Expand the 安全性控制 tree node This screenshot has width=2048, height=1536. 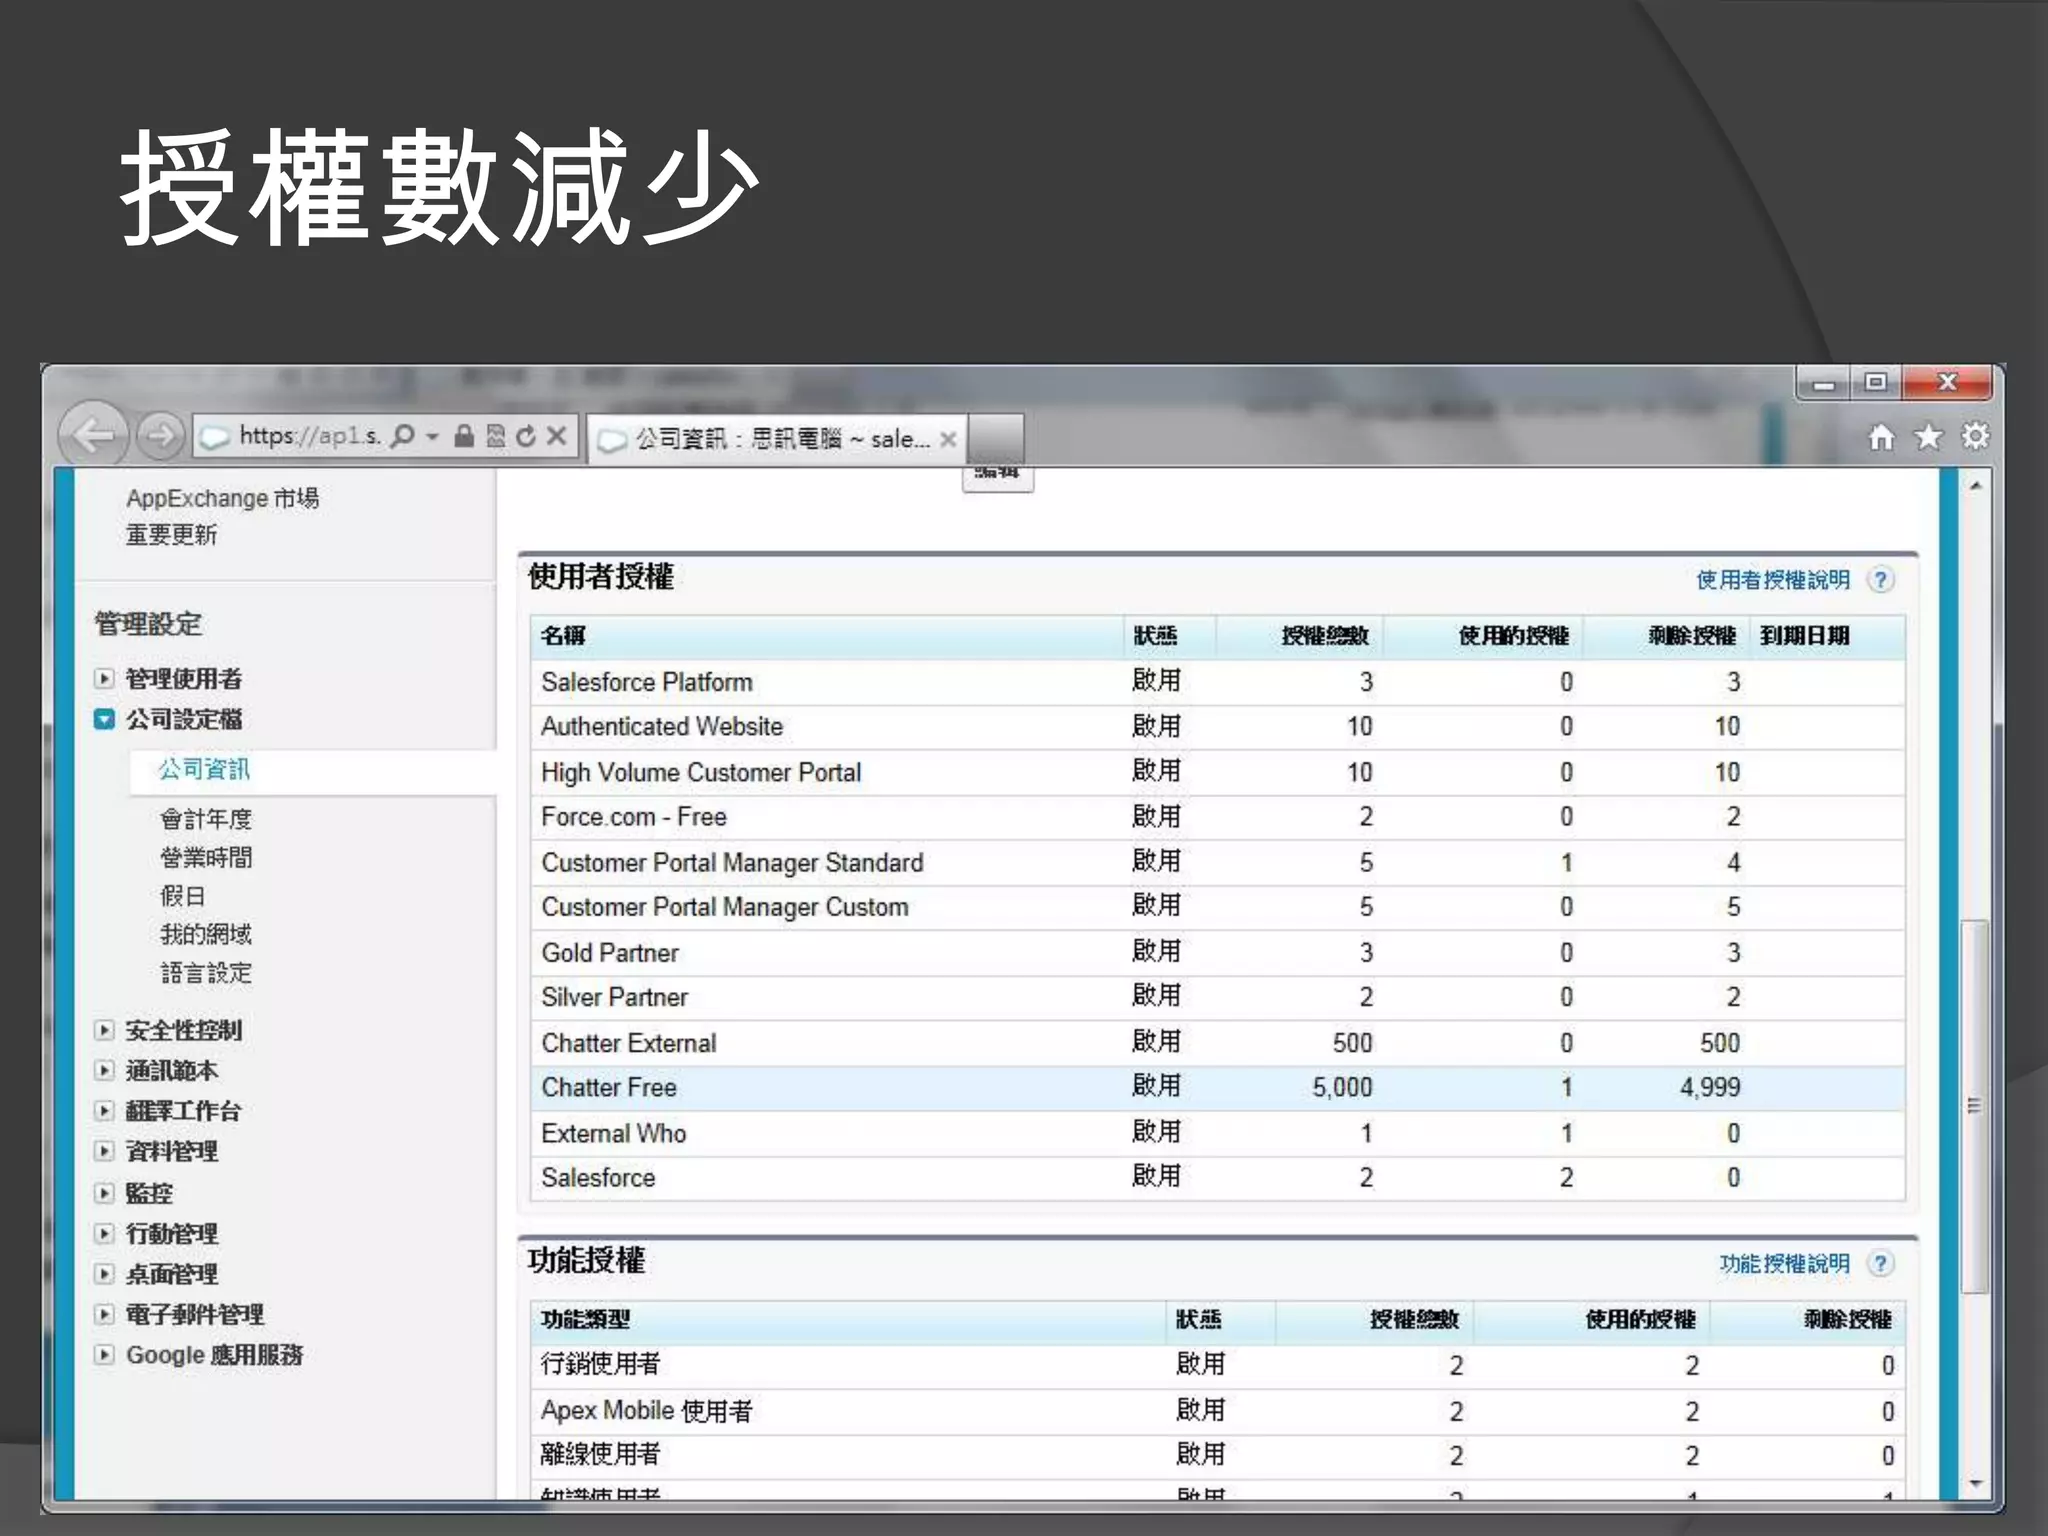click(x=104, y=1030)
